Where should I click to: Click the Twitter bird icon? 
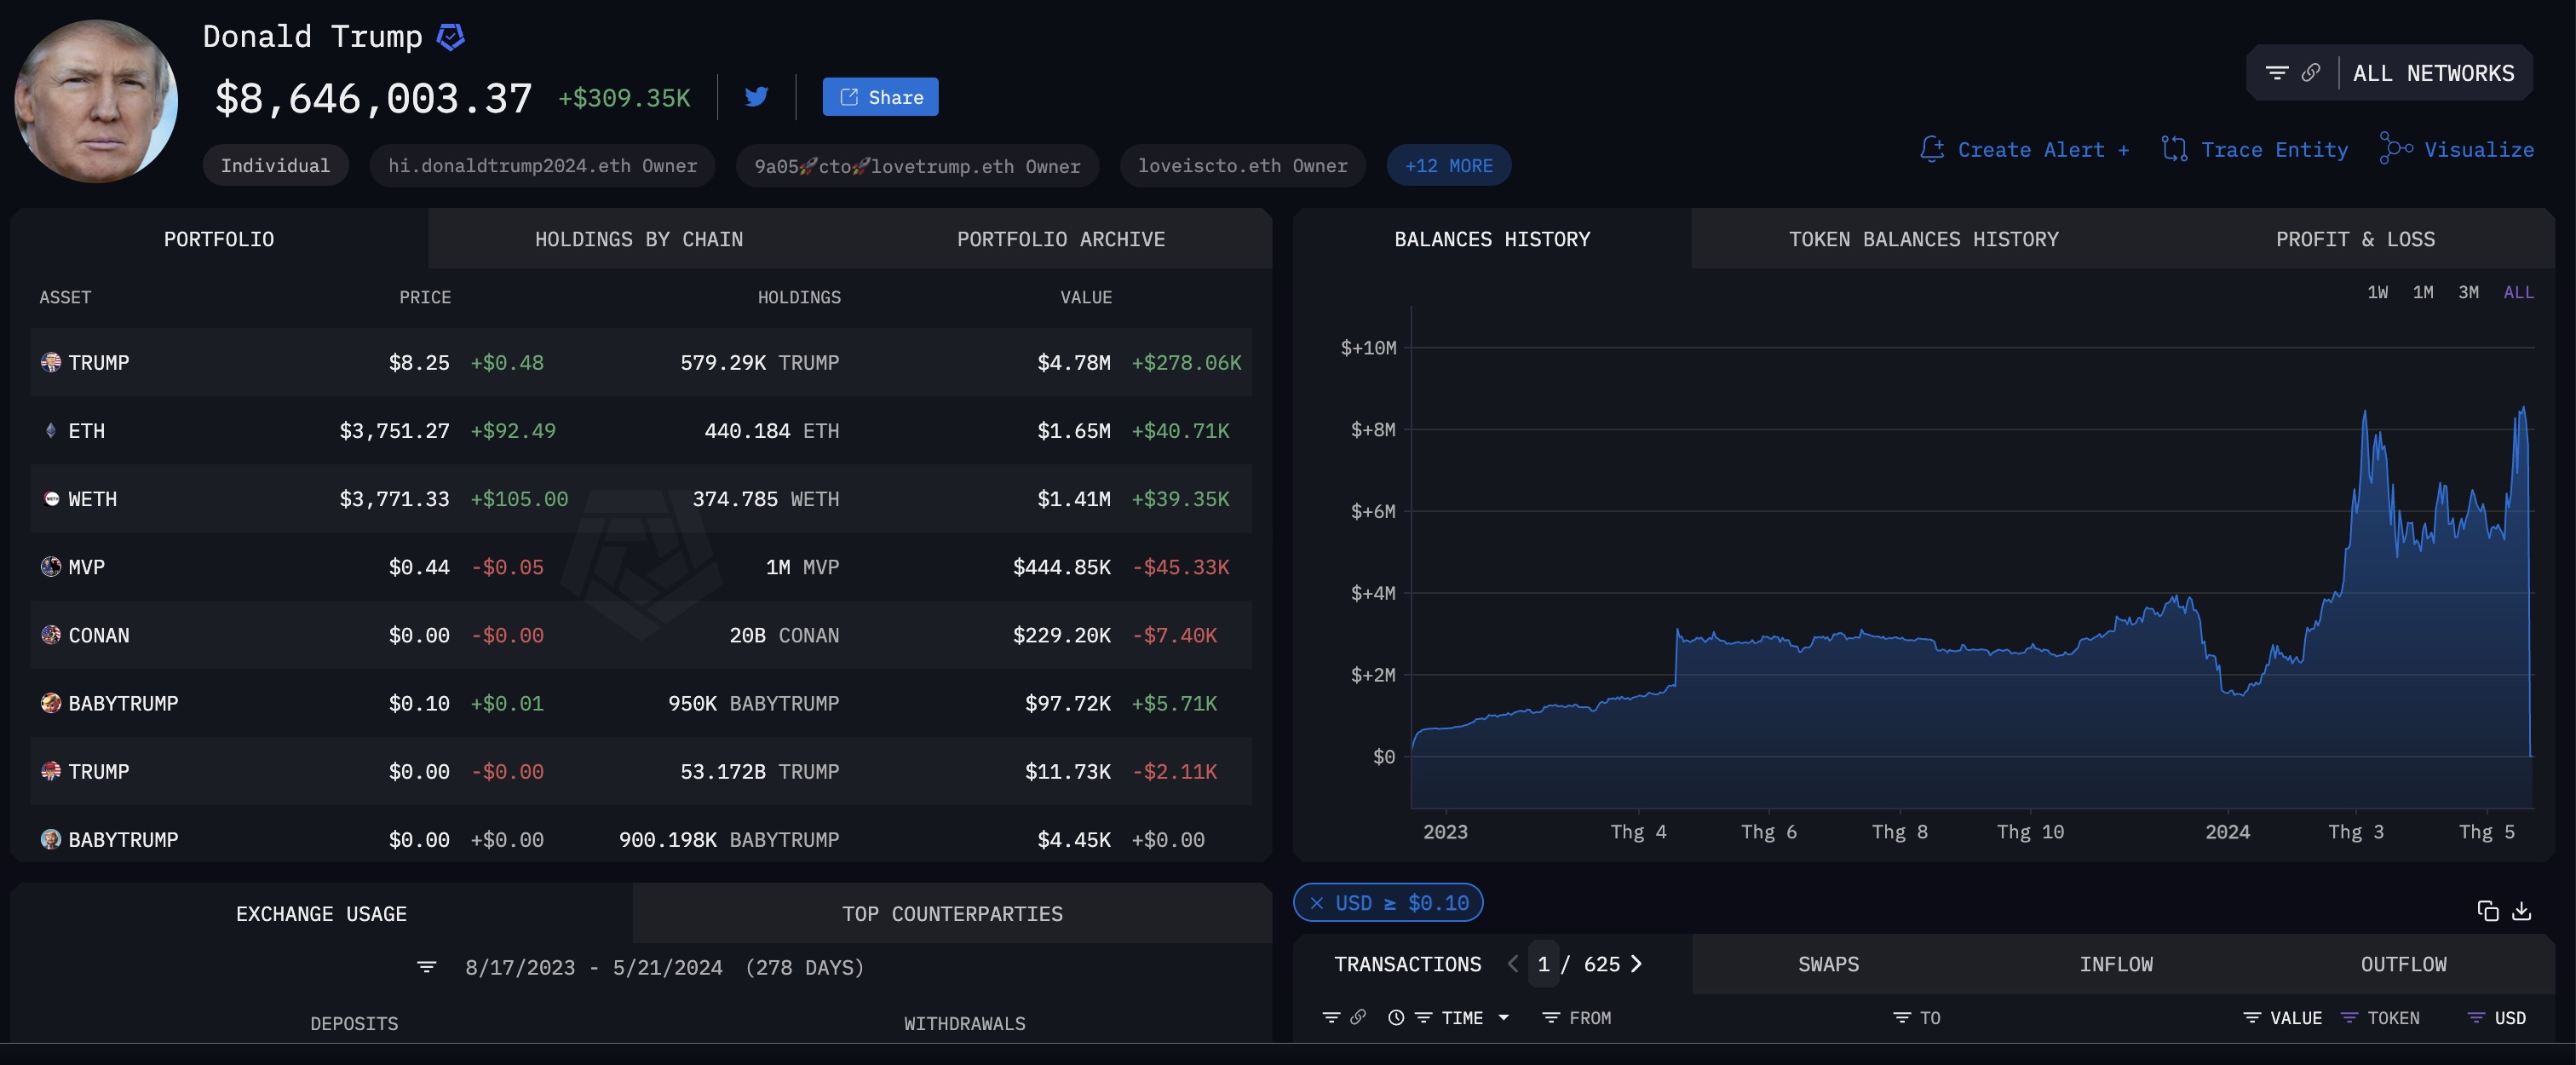tap(756, 96)
